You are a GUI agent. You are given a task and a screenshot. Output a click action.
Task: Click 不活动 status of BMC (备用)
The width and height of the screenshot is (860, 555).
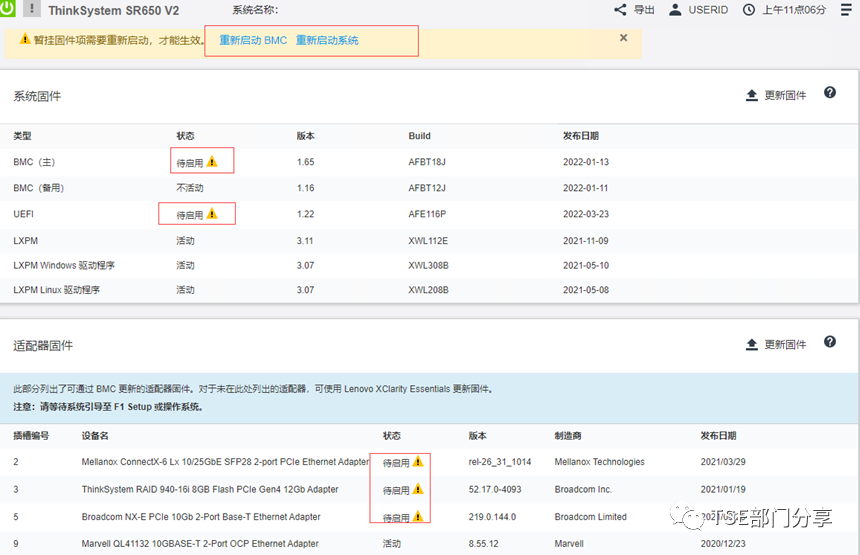pos(190,188)
